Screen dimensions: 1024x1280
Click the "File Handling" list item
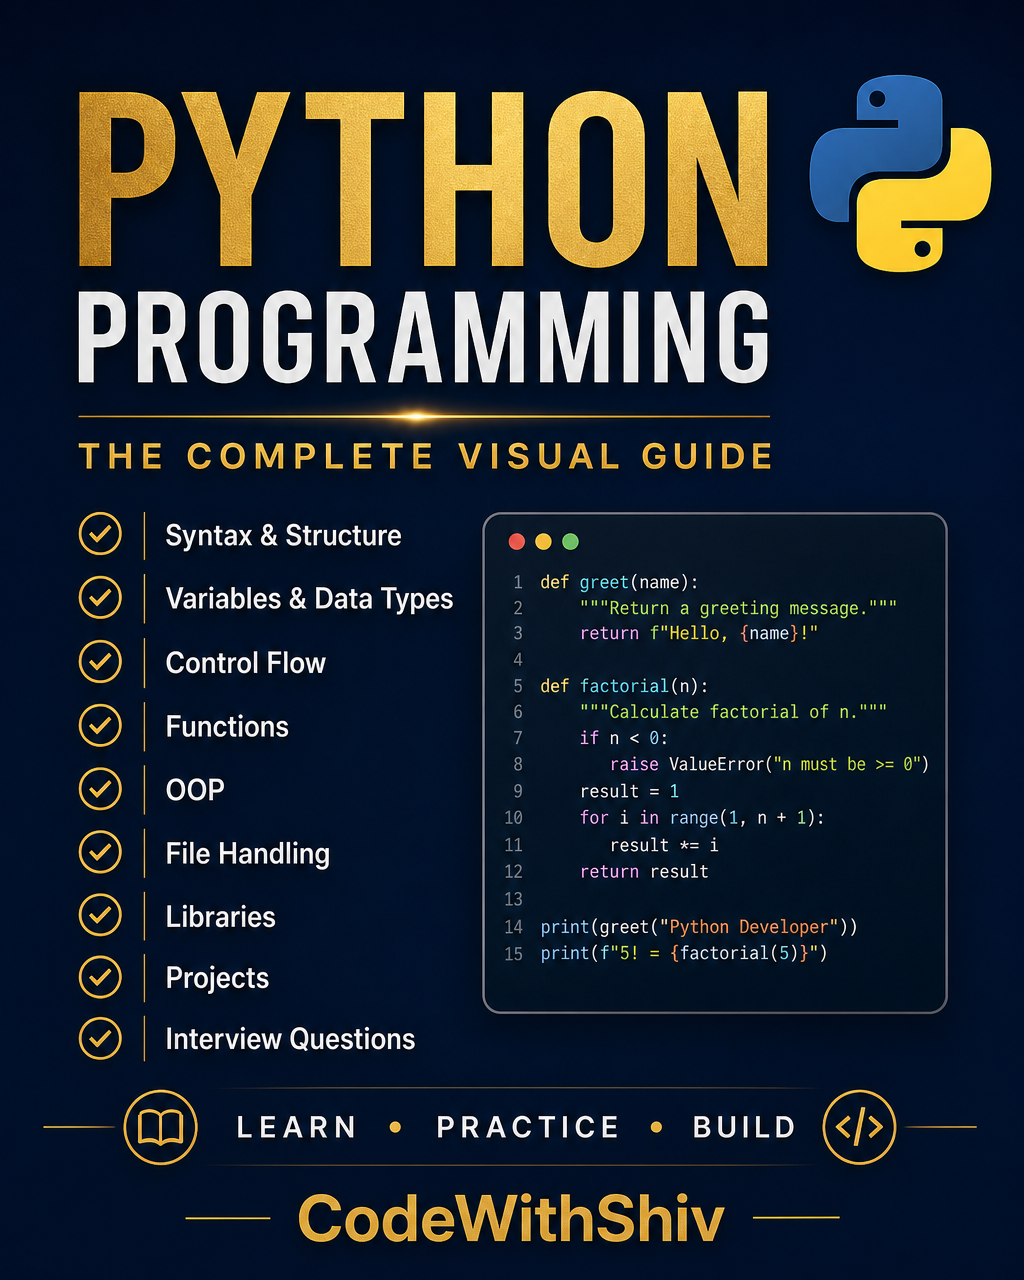247,854
